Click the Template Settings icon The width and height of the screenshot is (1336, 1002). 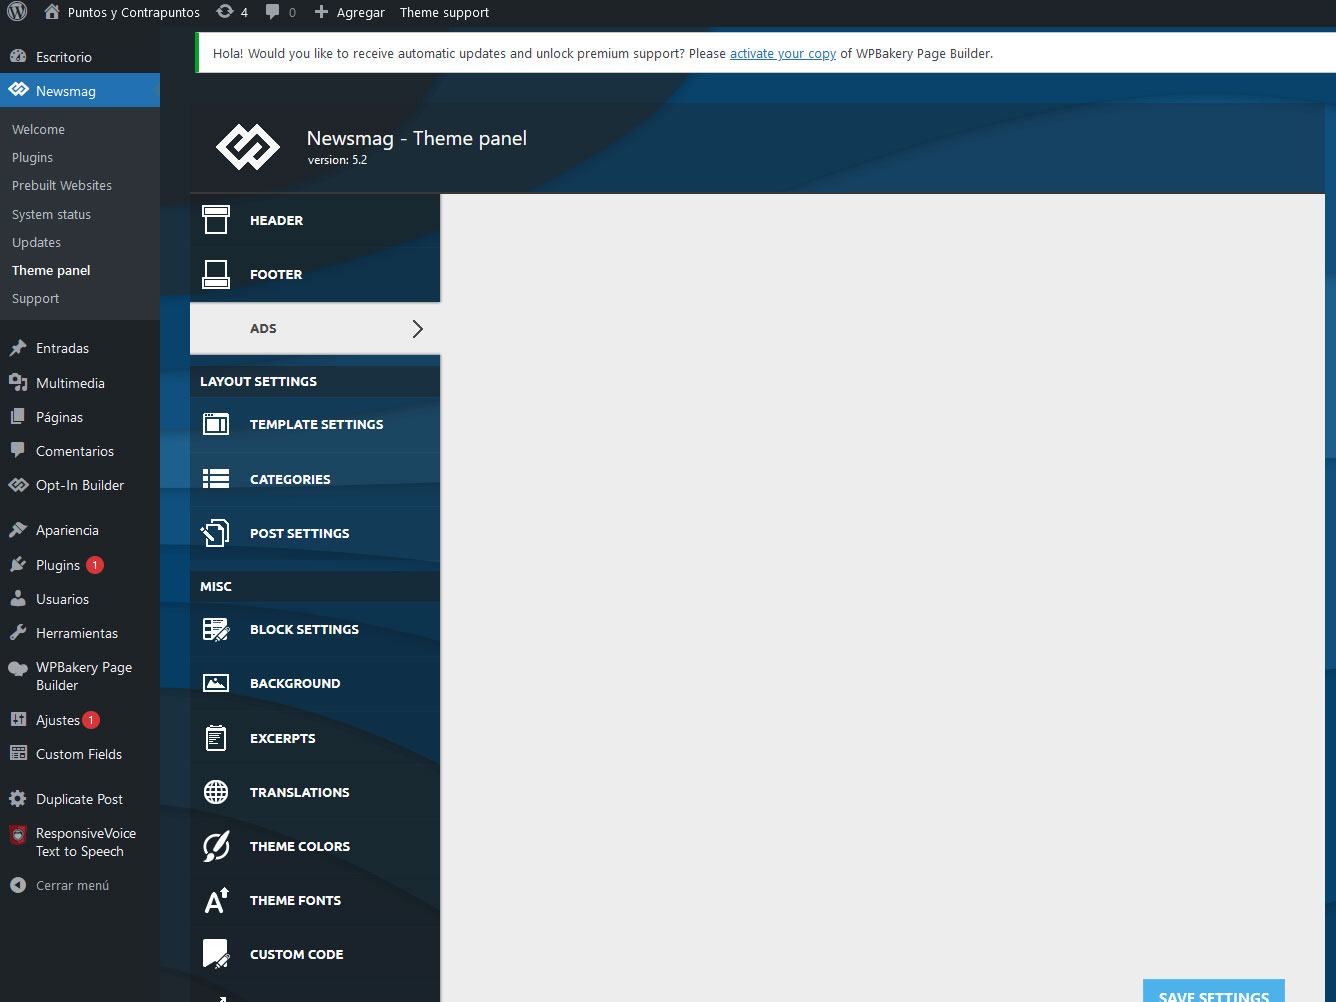tap(216, 424)
